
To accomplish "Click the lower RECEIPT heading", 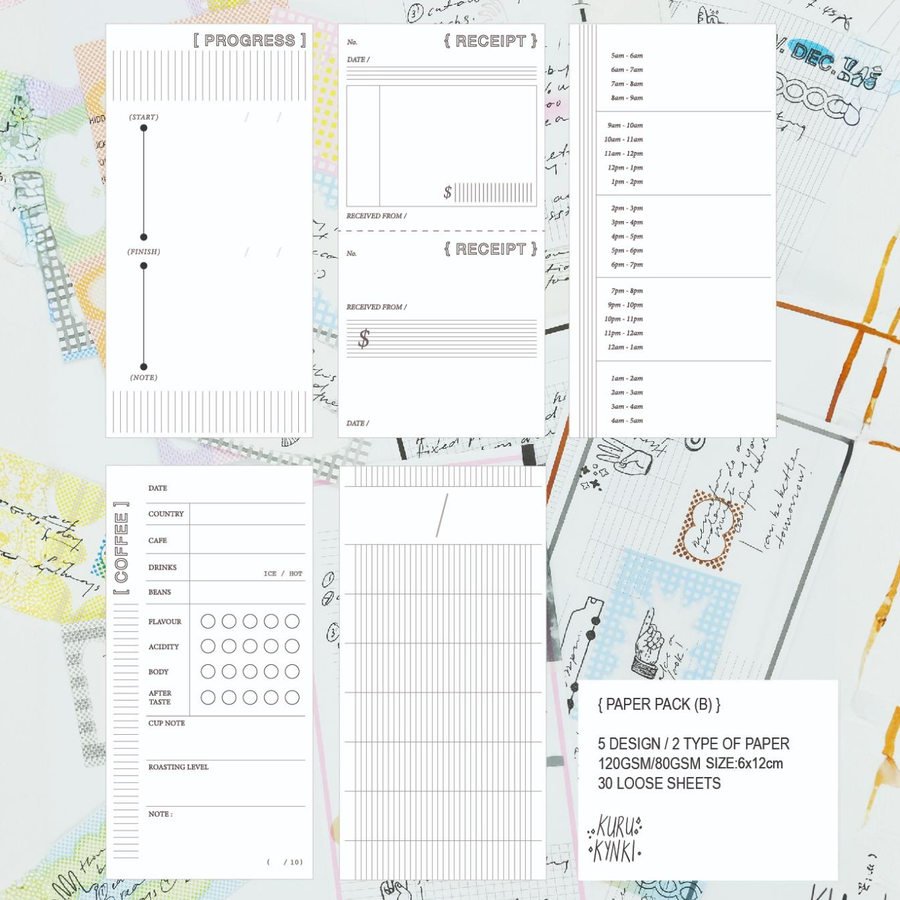I will point(490,249).
